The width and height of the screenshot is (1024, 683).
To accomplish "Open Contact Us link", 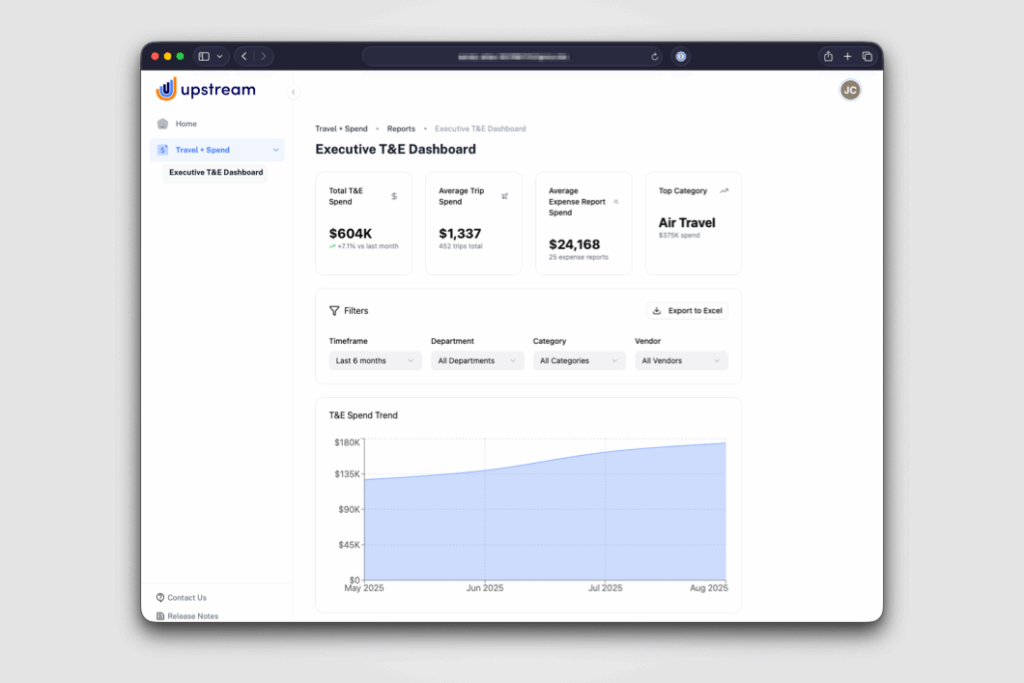I will [187, 597].
